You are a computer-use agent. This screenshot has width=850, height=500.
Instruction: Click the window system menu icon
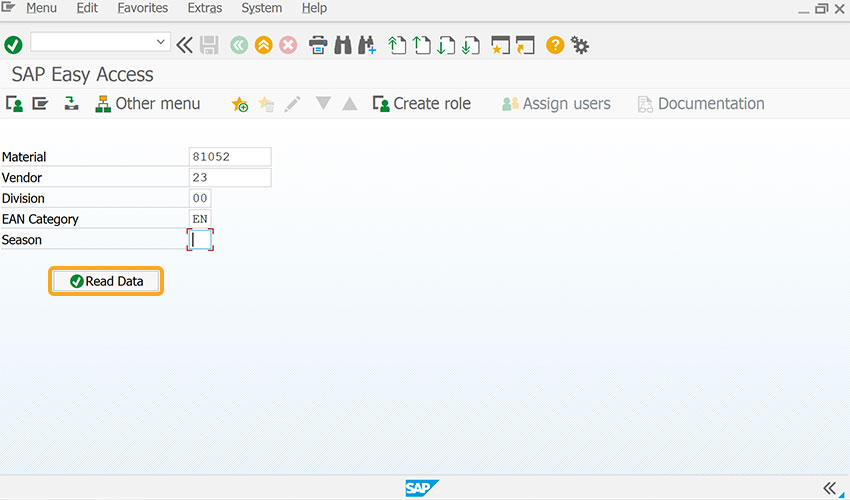[8, 7]
